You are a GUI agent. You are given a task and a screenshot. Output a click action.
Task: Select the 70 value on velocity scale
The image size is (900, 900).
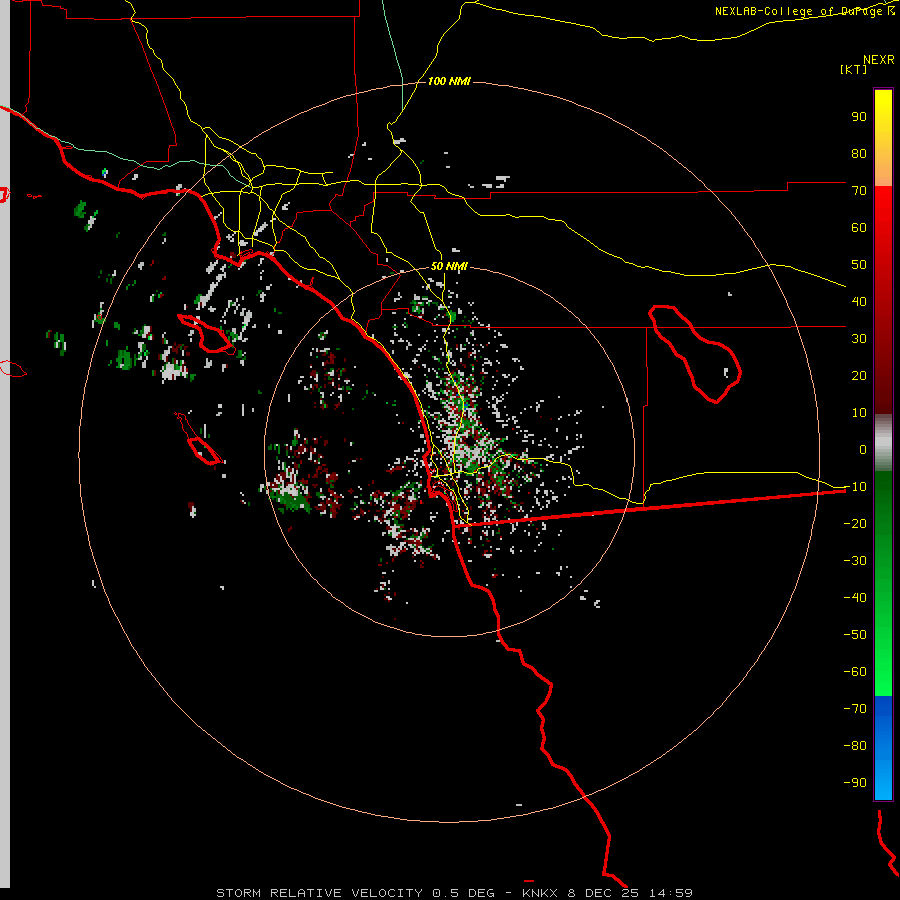(x=859, y=191)
